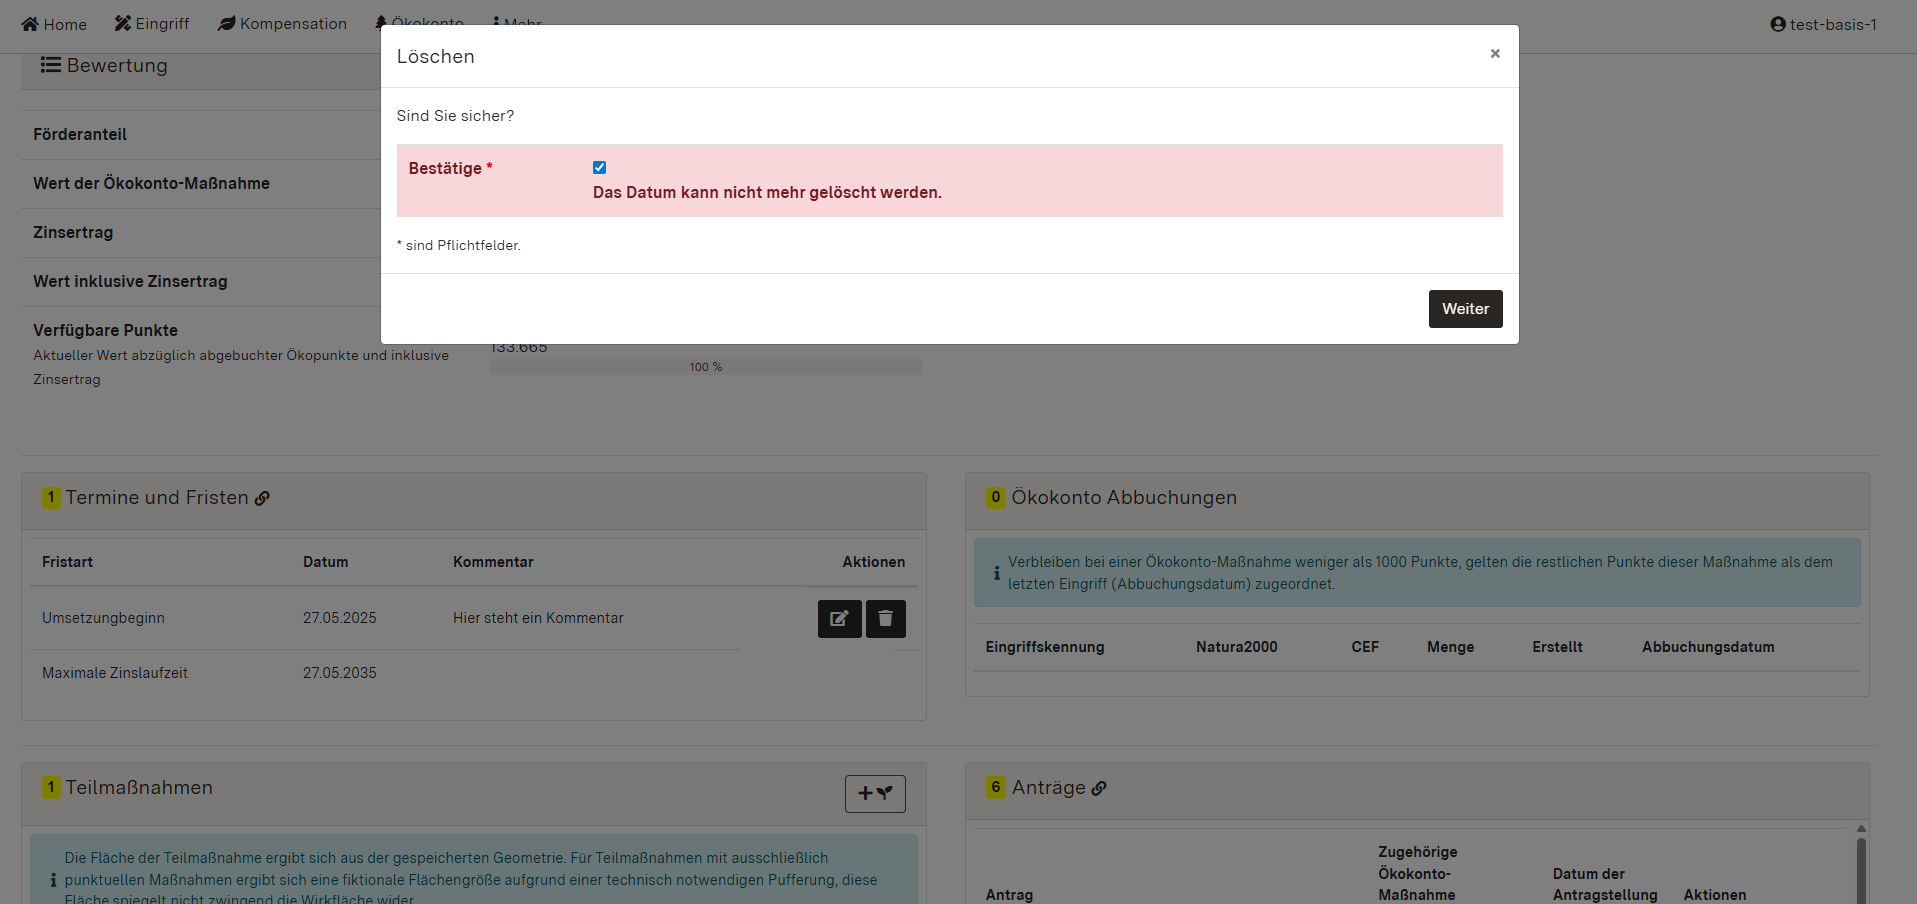
Task: Click the Umsetzungbeginn deadline link
Action: pos(103,618)
